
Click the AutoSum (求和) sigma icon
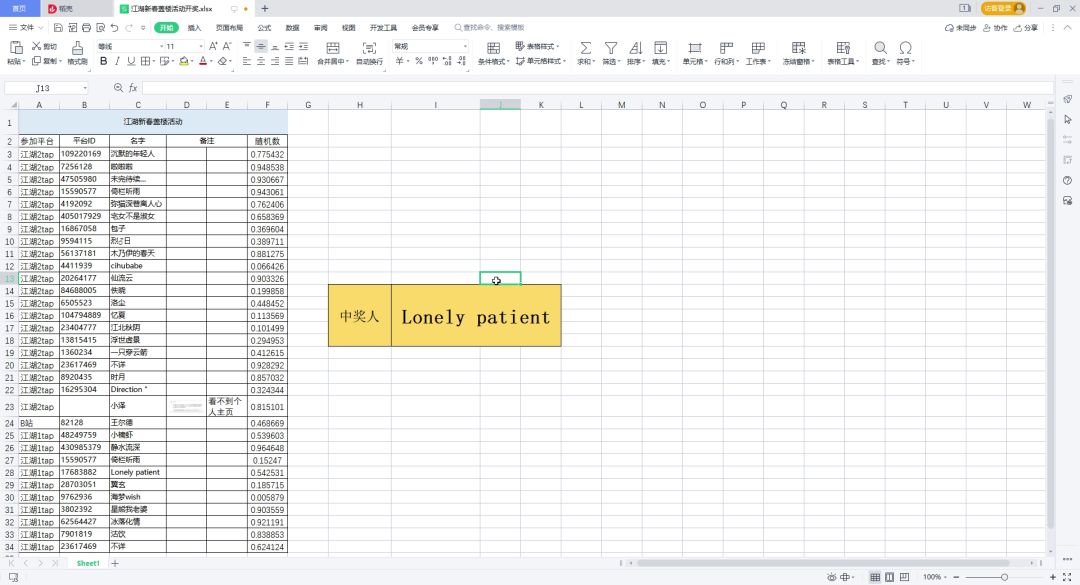pyautogui.click(x=585, y=48)
